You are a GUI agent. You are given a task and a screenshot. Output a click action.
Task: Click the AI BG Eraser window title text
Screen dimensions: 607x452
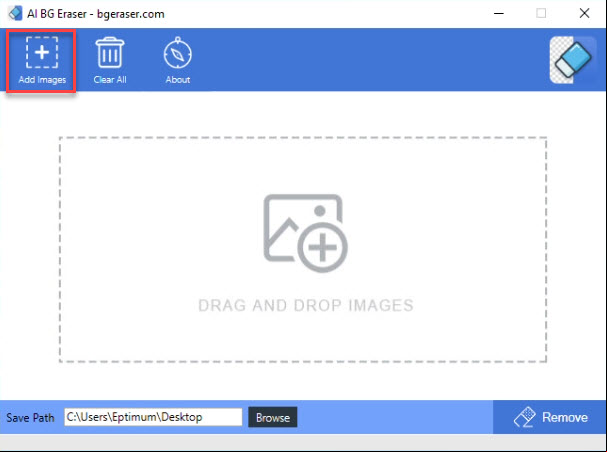pyautogui.click(x=96, y=14)
